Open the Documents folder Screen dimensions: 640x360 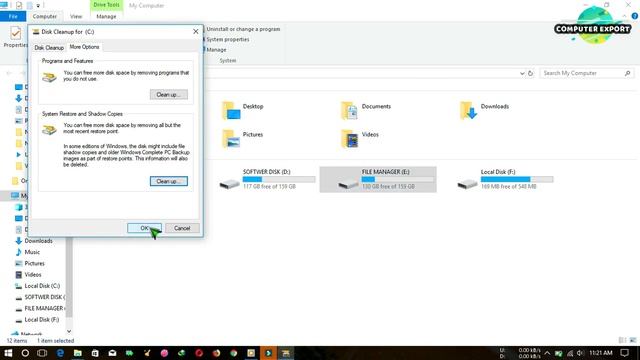(366, 110)
